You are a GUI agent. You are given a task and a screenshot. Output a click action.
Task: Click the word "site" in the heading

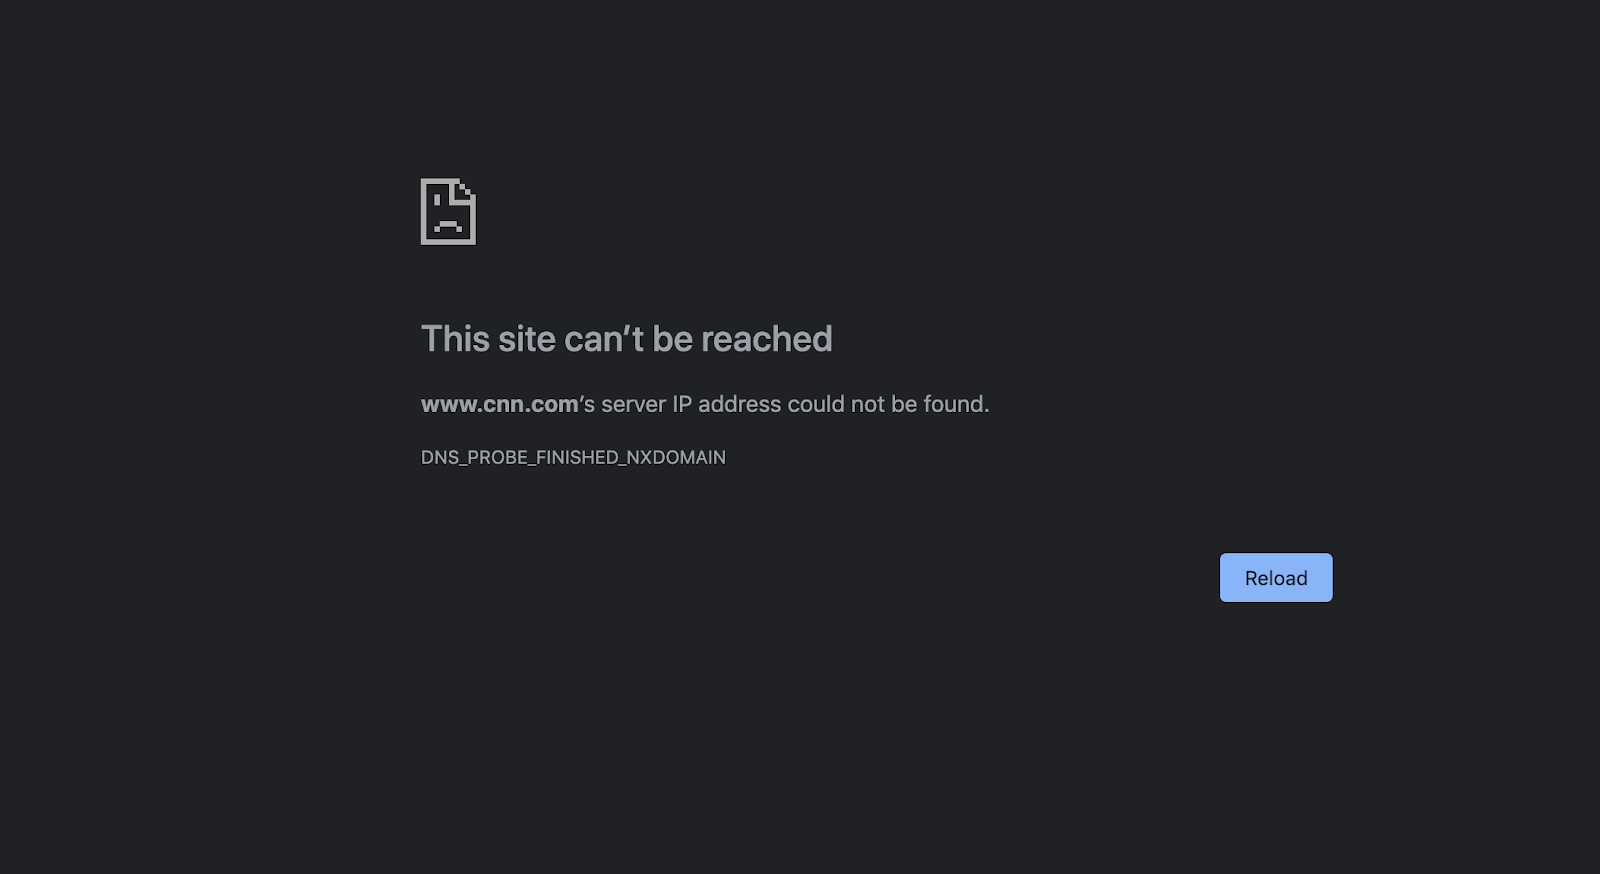click(526, 339)
